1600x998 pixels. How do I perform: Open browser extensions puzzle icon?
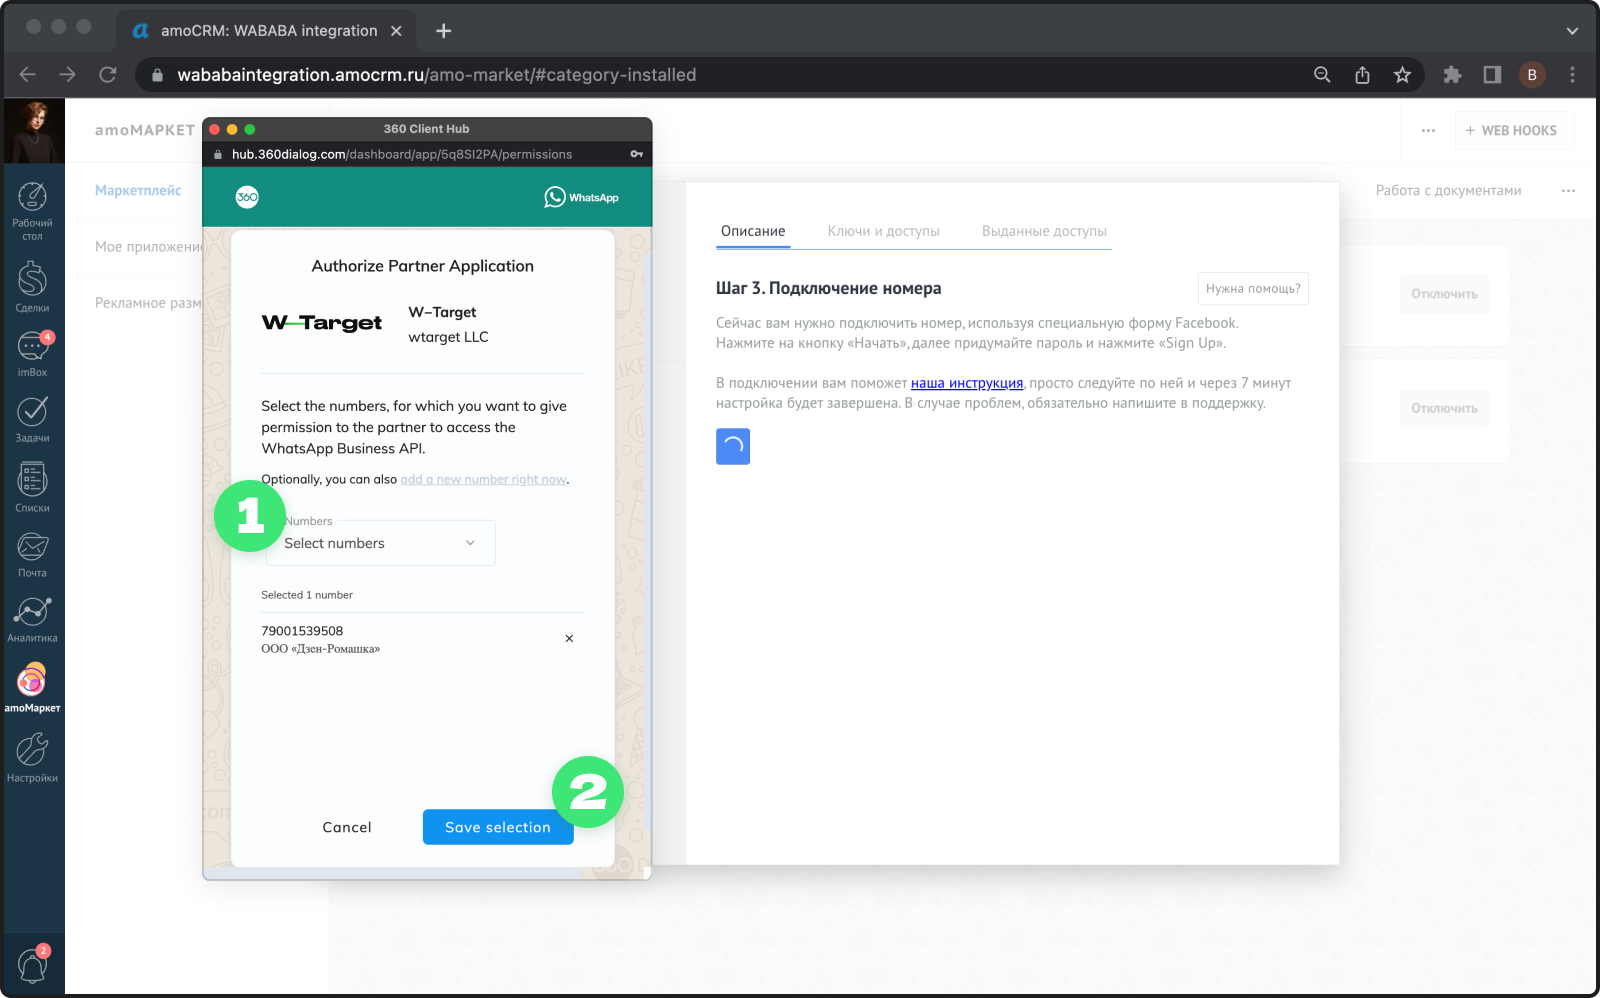(x=1452, y=74)
